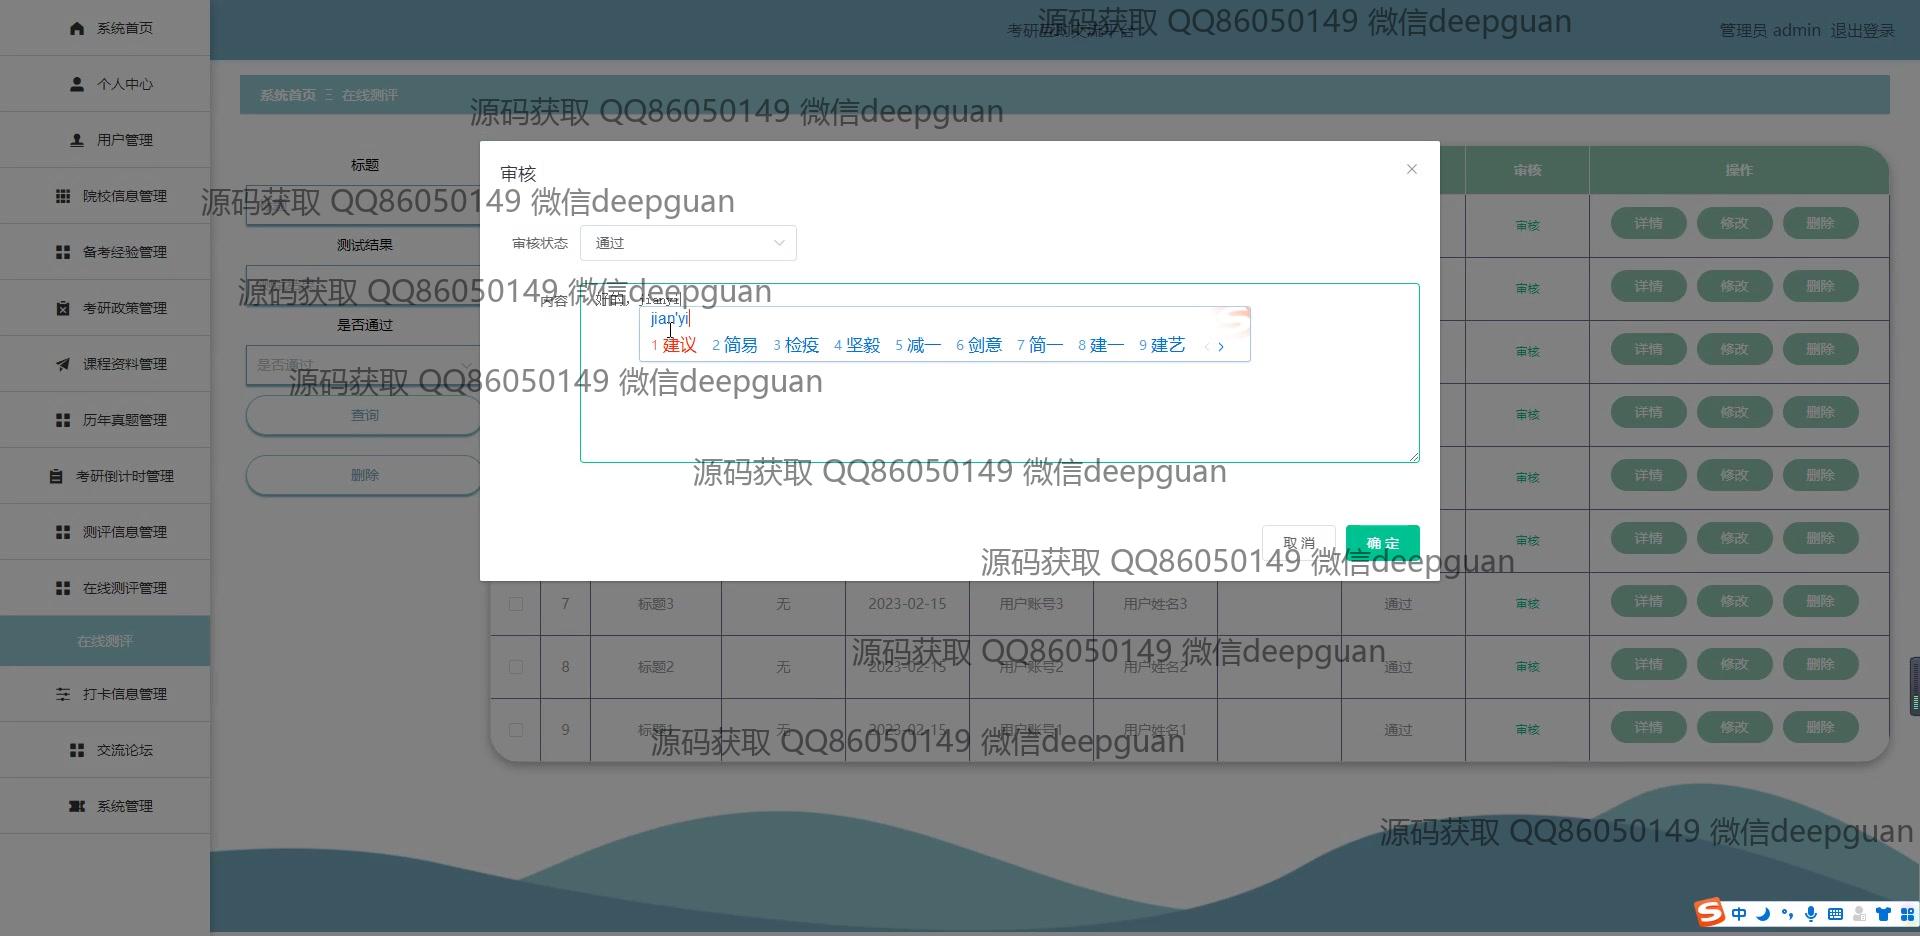Close the 审核 dialog with the X
The image size is (1920, 936).
coord(1411,169)
